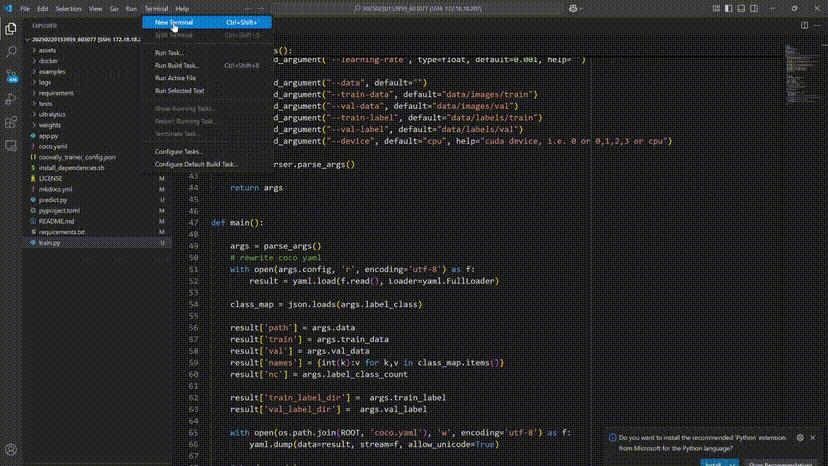Click the Accounts icon in activity bar
The height and width of the screenshot is (466, 828).
(11, 449)
